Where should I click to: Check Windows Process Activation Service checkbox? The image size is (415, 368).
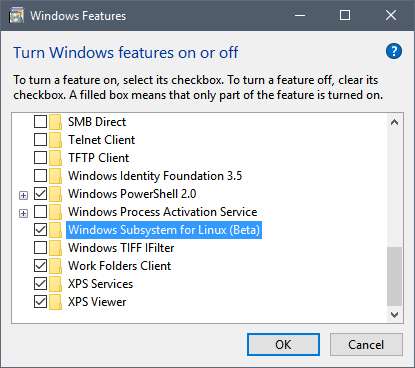pos(40,212)
